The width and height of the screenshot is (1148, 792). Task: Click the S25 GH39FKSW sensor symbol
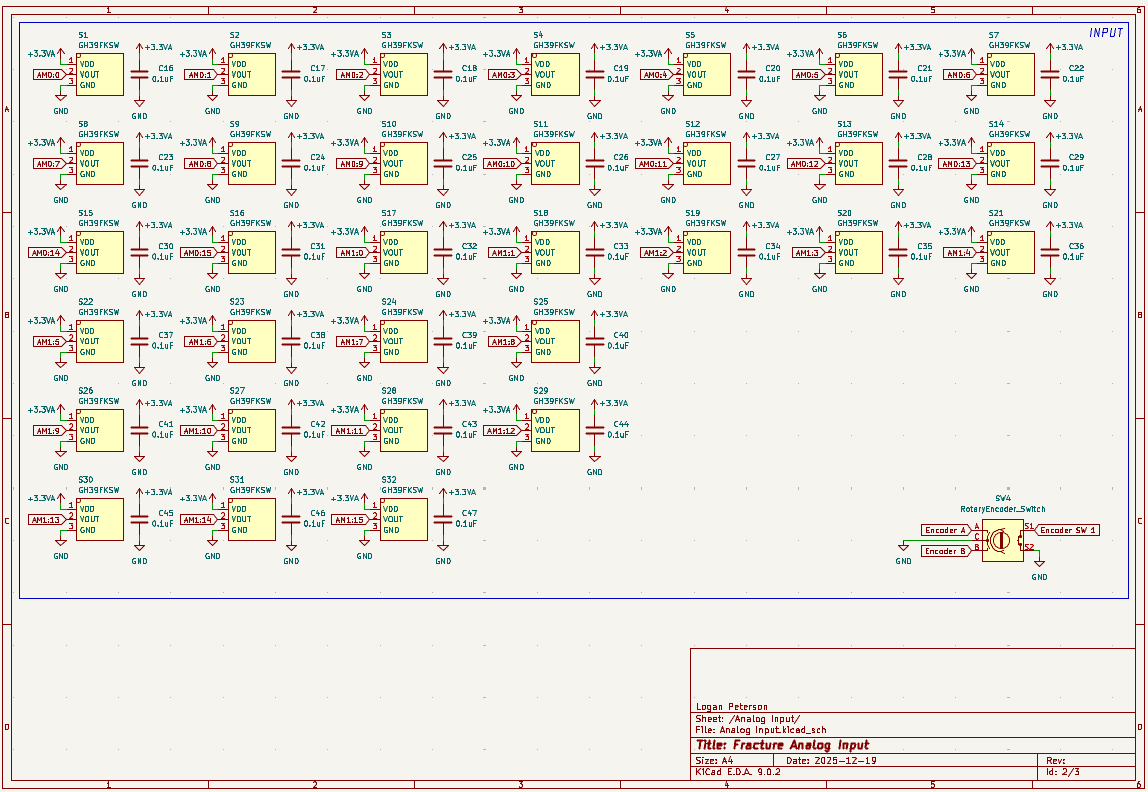(x=555, y=342)
